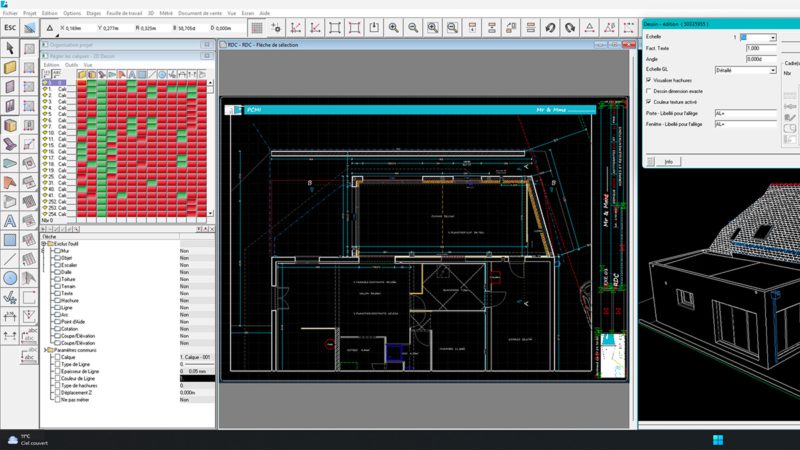Click the site plan thumbnail on the drawing

pos(612,356)
